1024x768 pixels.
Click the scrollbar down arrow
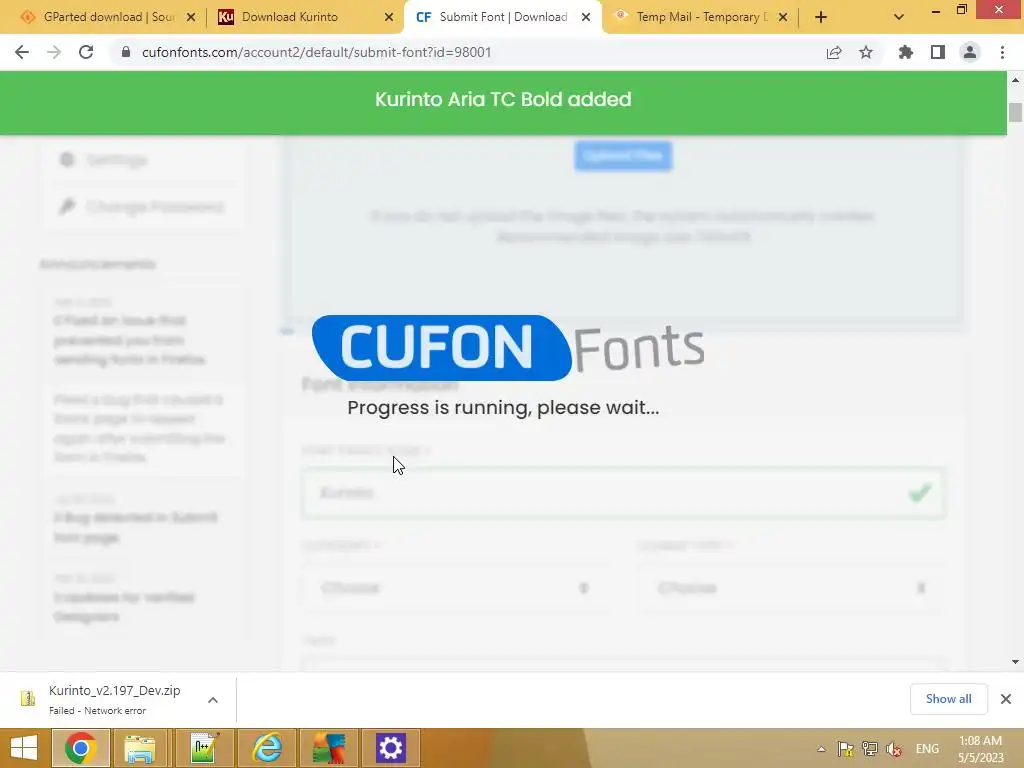click(x=1015, y=662)
